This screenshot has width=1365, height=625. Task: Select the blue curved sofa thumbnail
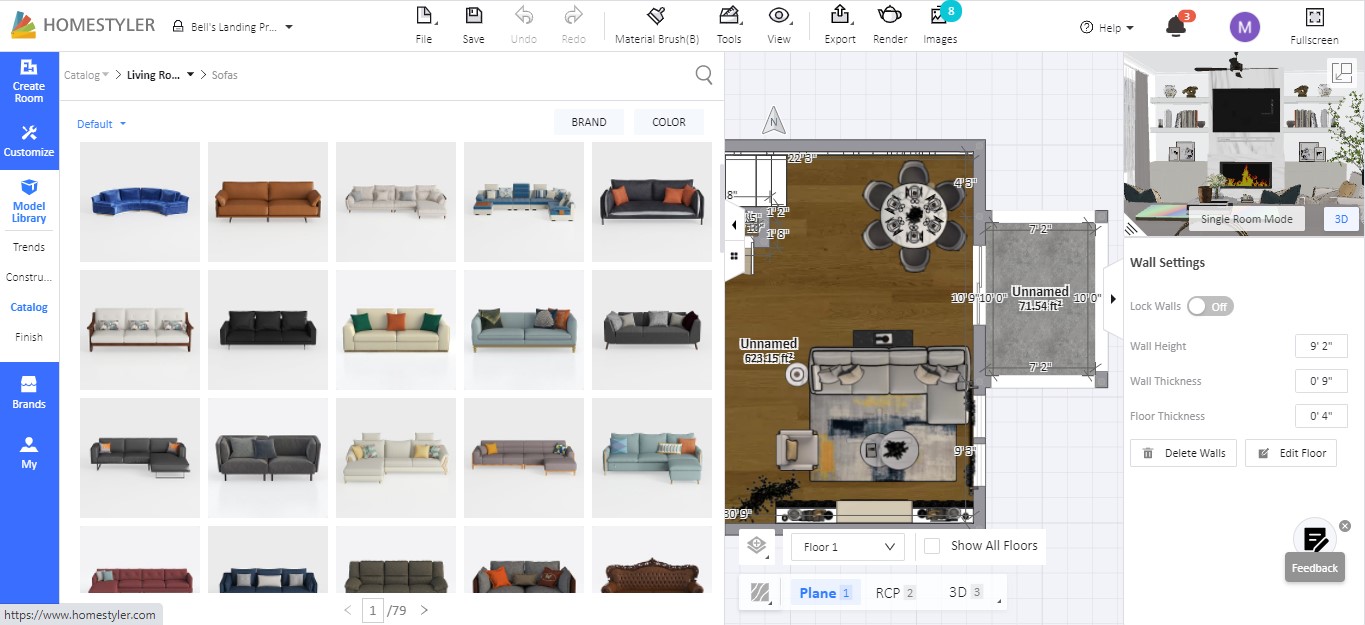click(x=140, y=201)
